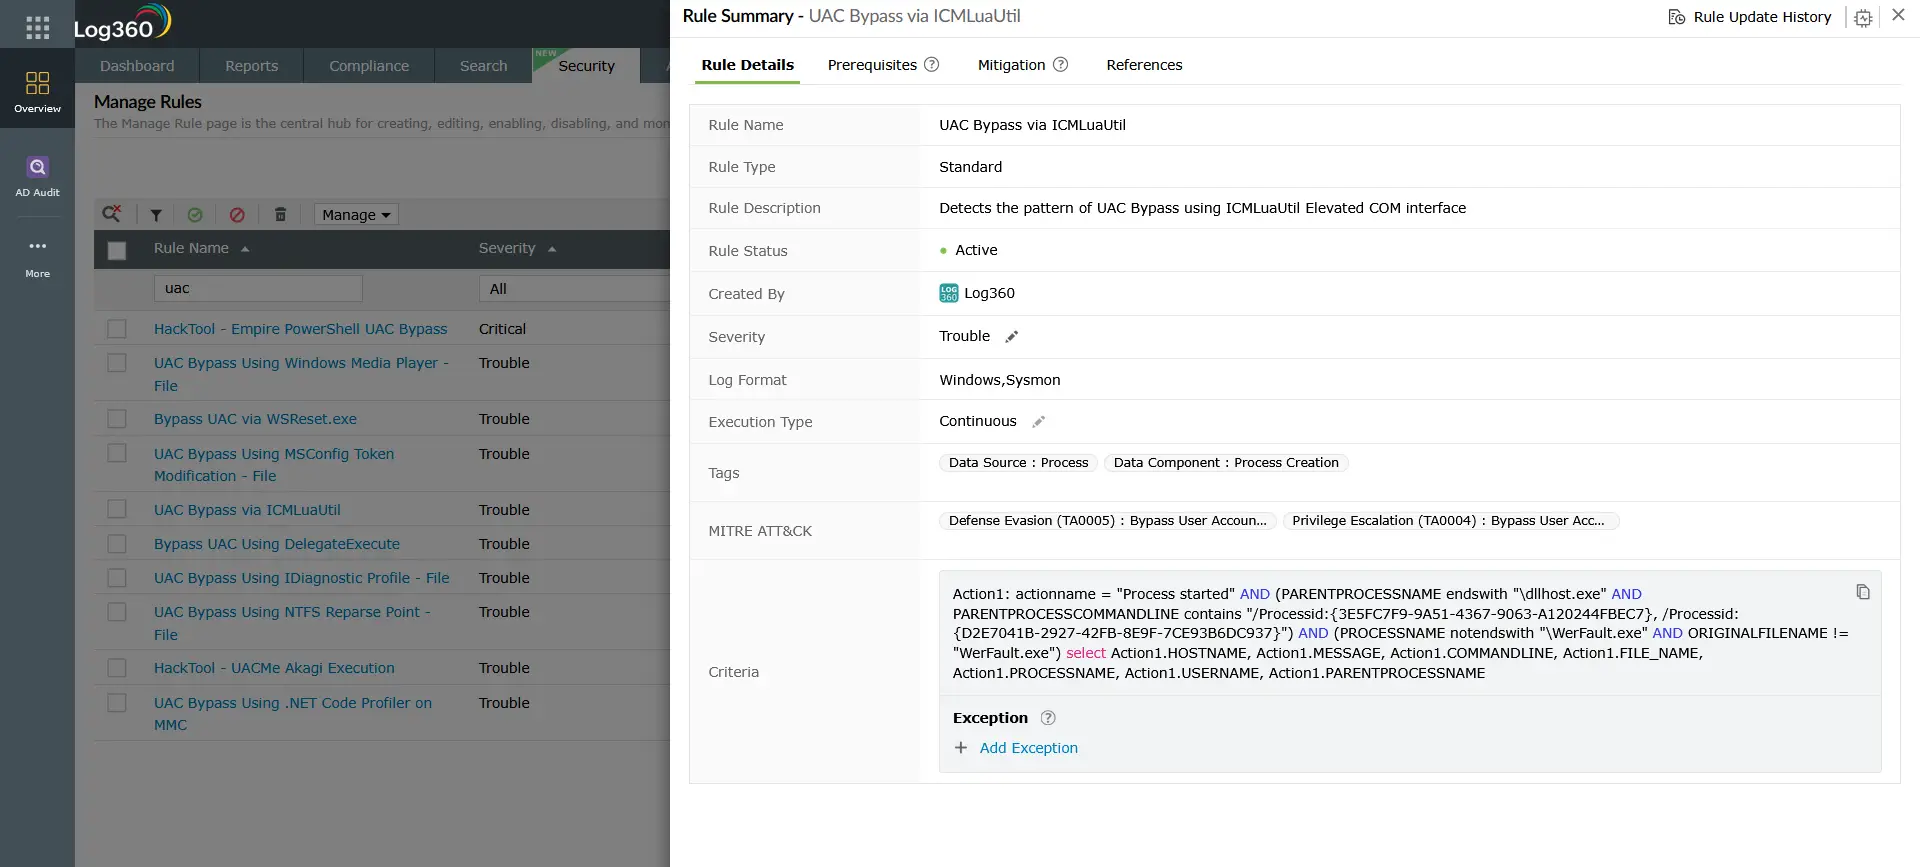Sort by Severity arrow icon
The height and width of the screenshot is (867, 1920).
click(552, 249)
